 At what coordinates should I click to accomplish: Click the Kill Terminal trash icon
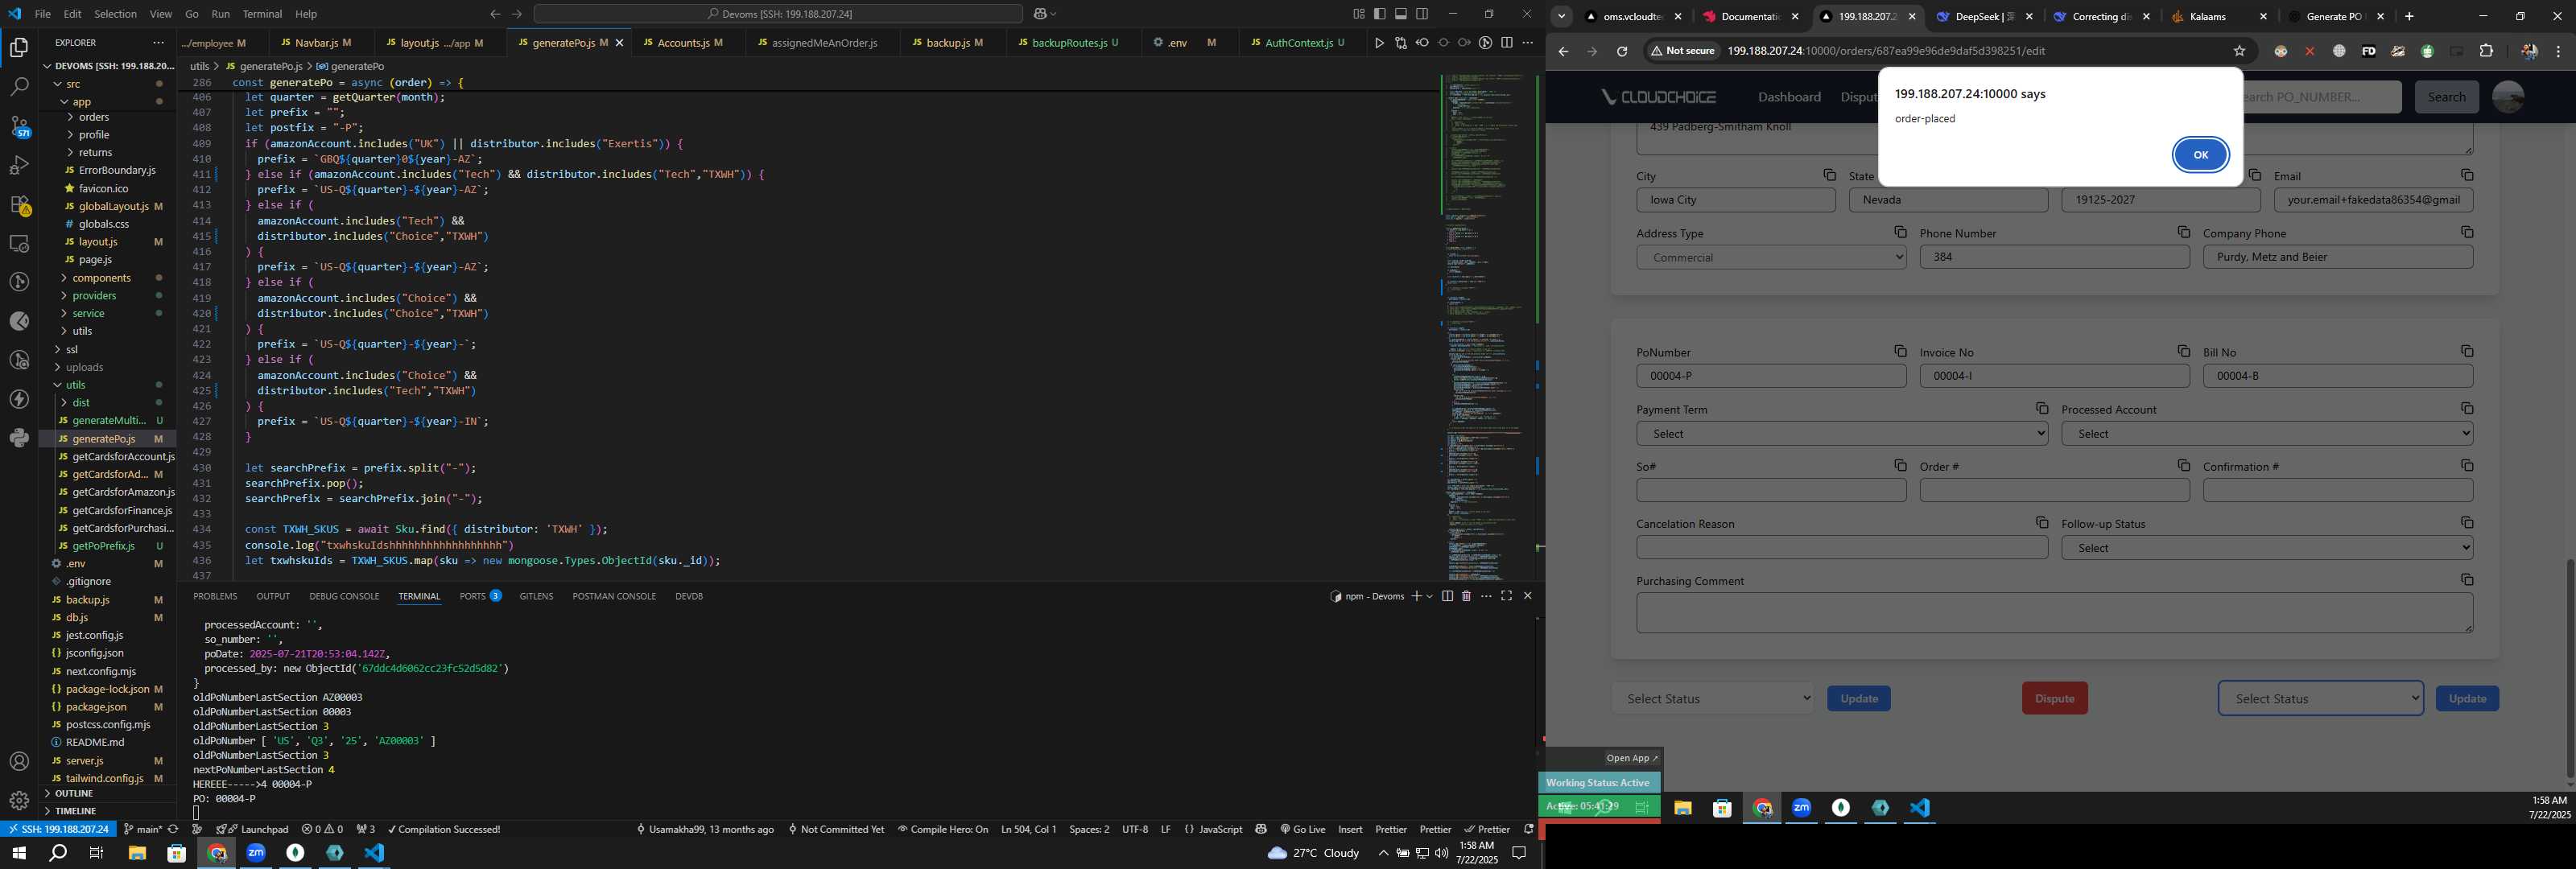pyautogui.click(x=1466, y=596)
